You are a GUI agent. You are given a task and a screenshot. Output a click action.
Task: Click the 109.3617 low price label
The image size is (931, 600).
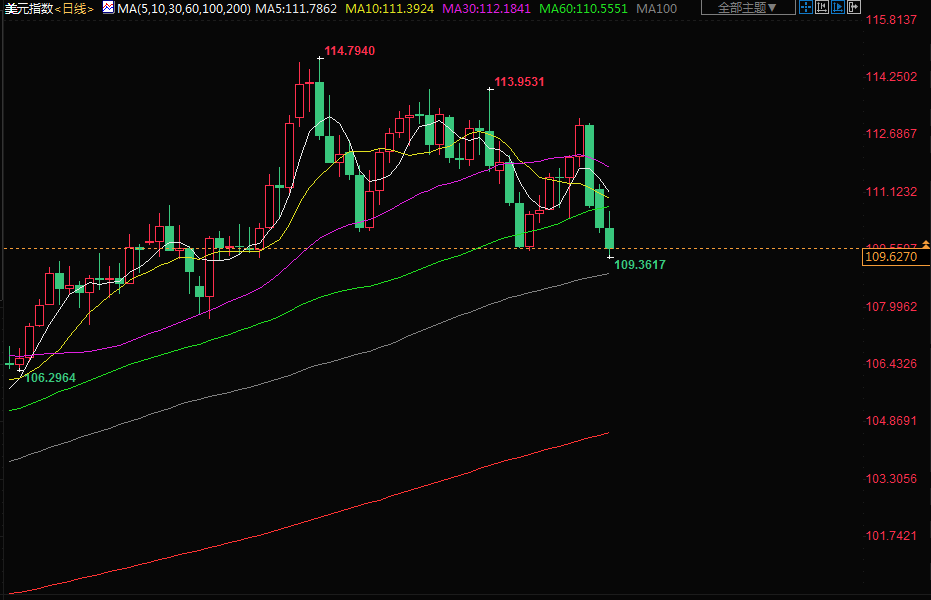[x=639, y=265]
